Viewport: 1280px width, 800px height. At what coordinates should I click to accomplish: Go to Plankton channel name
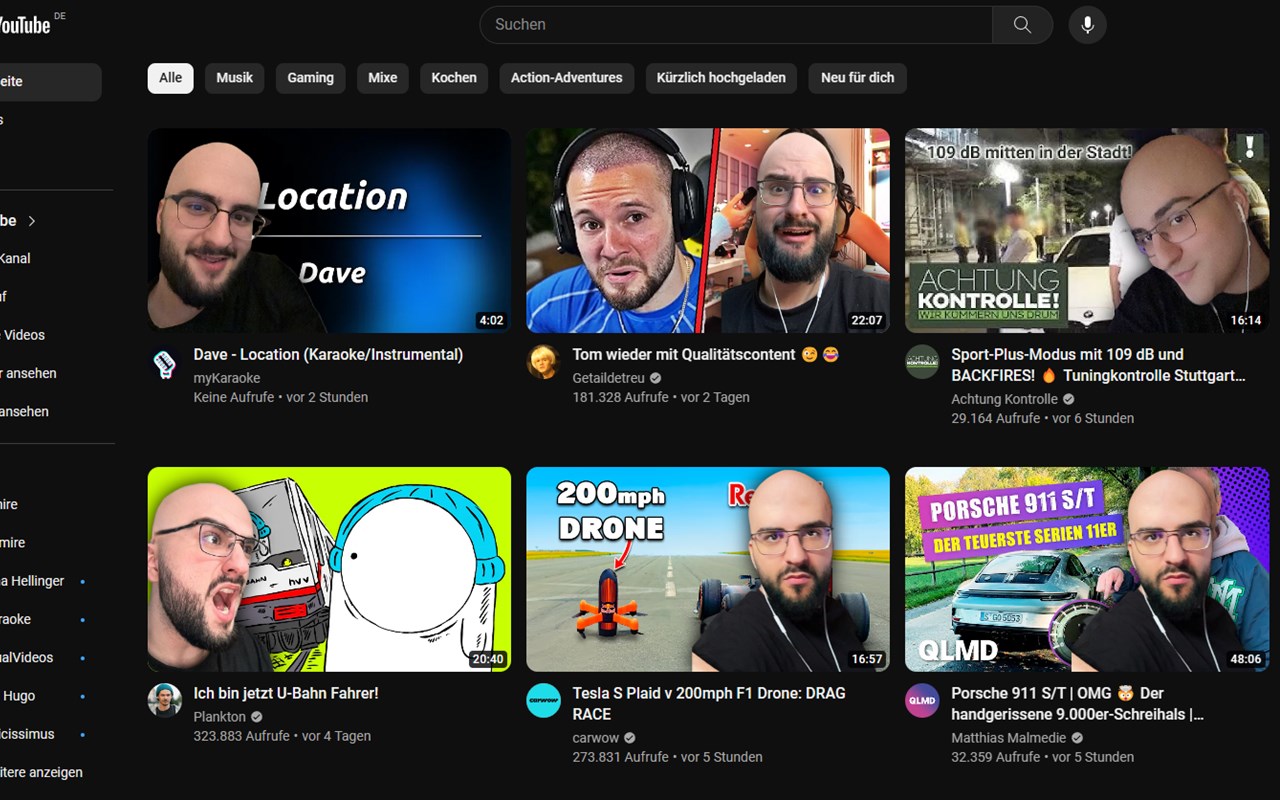pos(220,716)
